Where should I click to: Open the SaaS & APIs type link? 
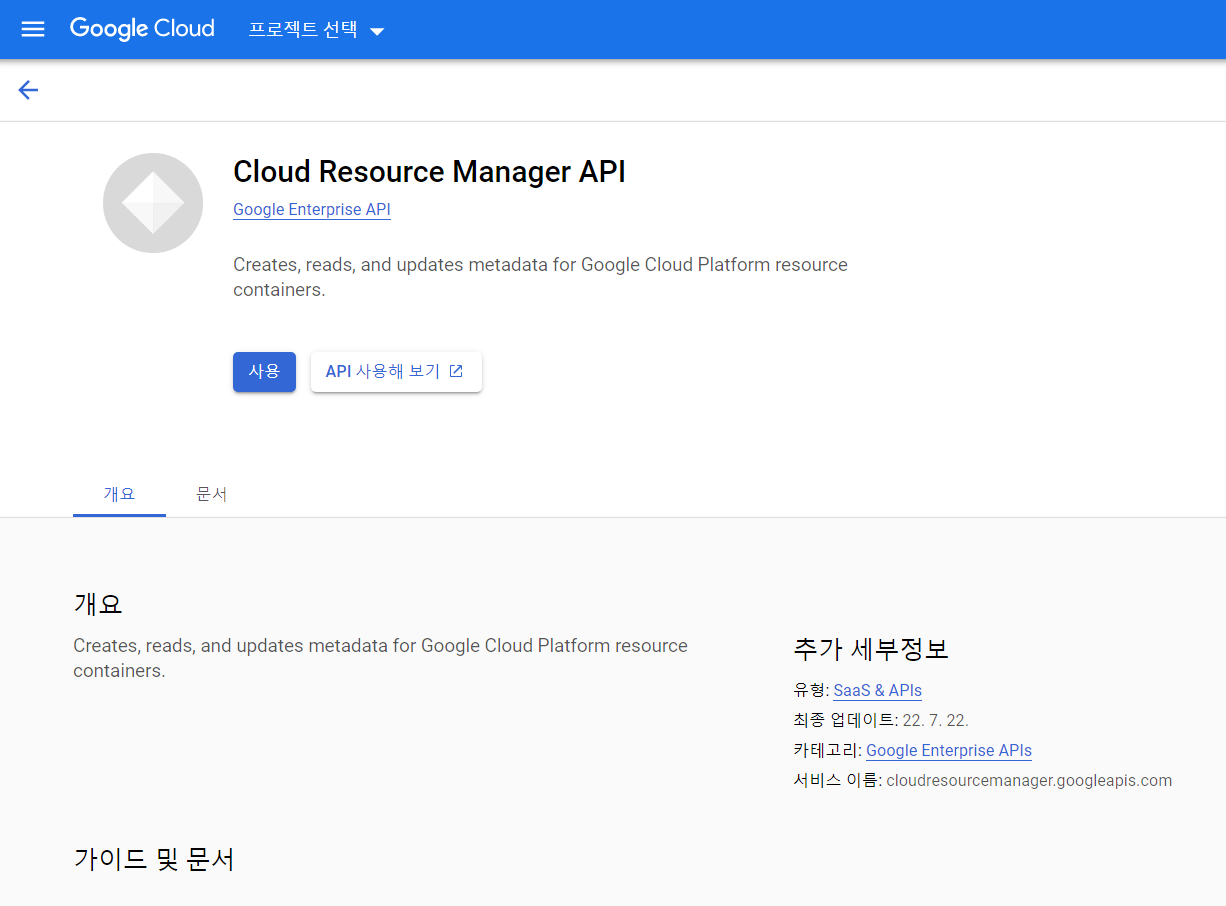877,691
